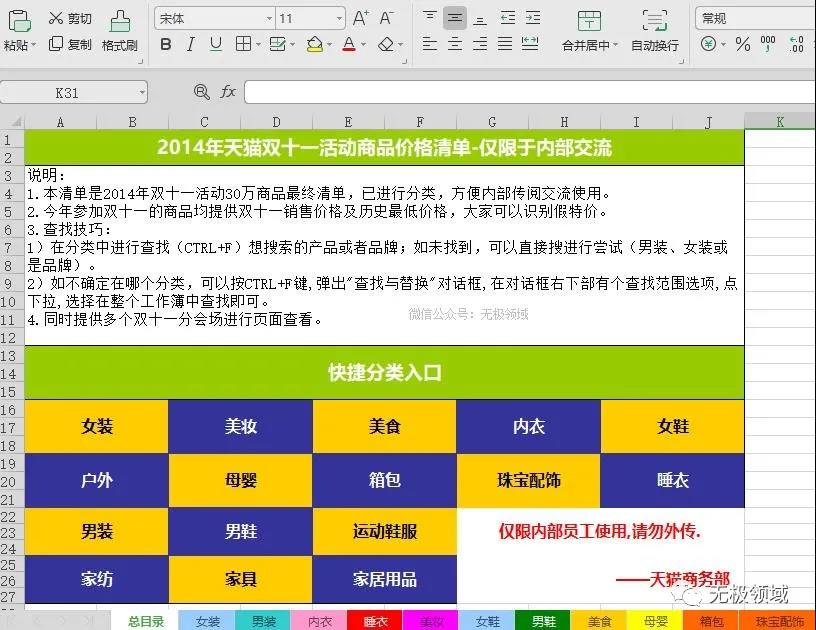Click the Format Painter (格式刷) icon
Image resolution: width=816 pixels, height=630 pixels.
click(120, 21)
